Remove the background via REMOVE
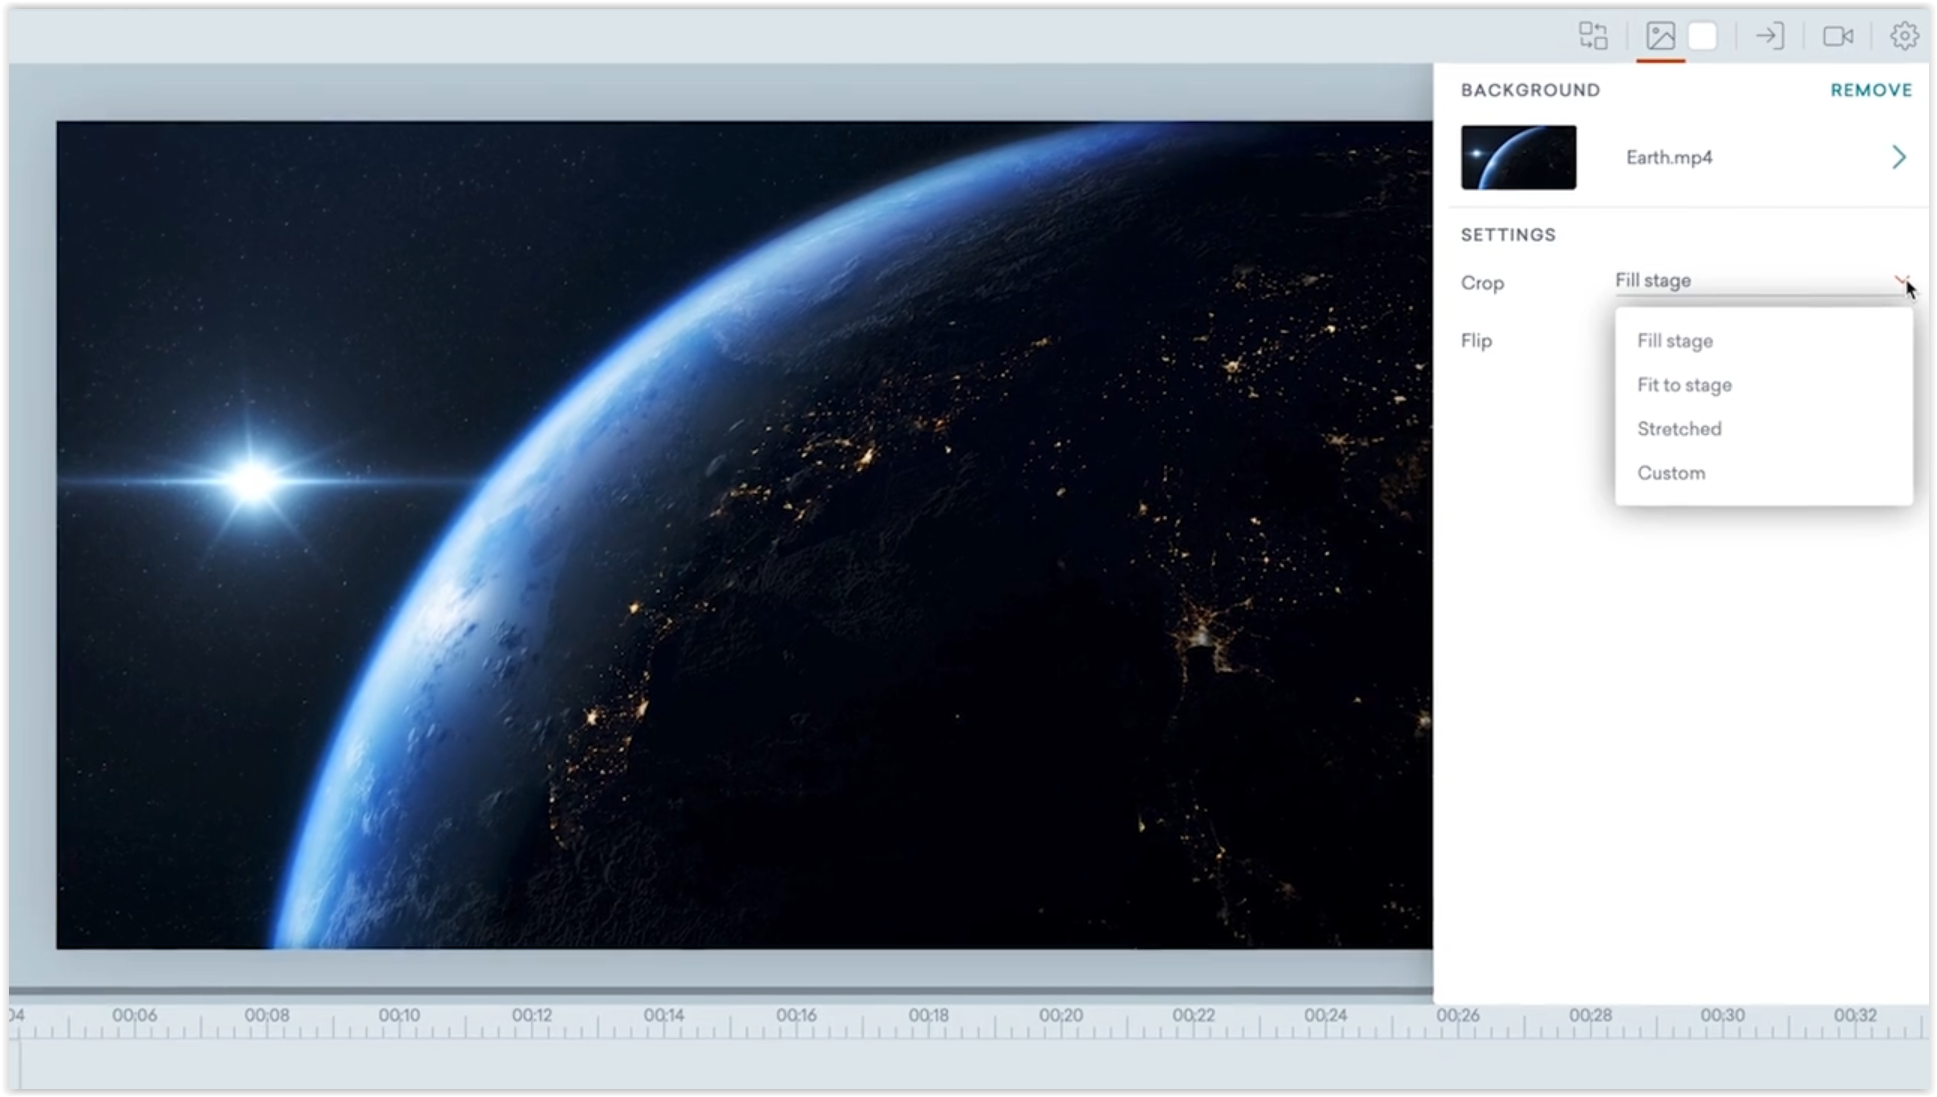Viewport: 1937px width, 1097px height. pyautogui.click(x=1870, y=90)
